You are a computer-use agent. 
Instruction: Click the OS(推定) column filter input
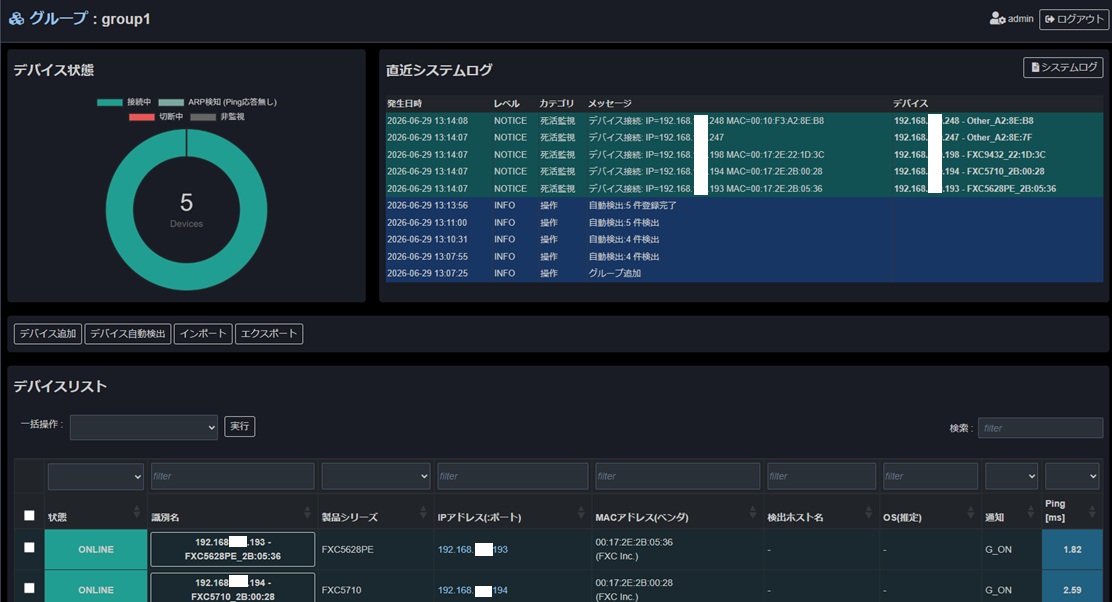930,476
